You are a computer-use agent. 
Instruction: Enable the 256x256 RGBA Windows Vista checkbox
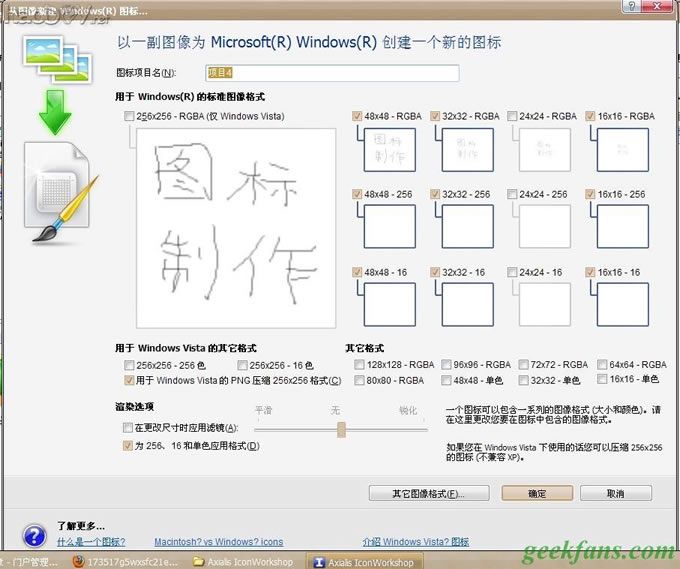[128, 117]
